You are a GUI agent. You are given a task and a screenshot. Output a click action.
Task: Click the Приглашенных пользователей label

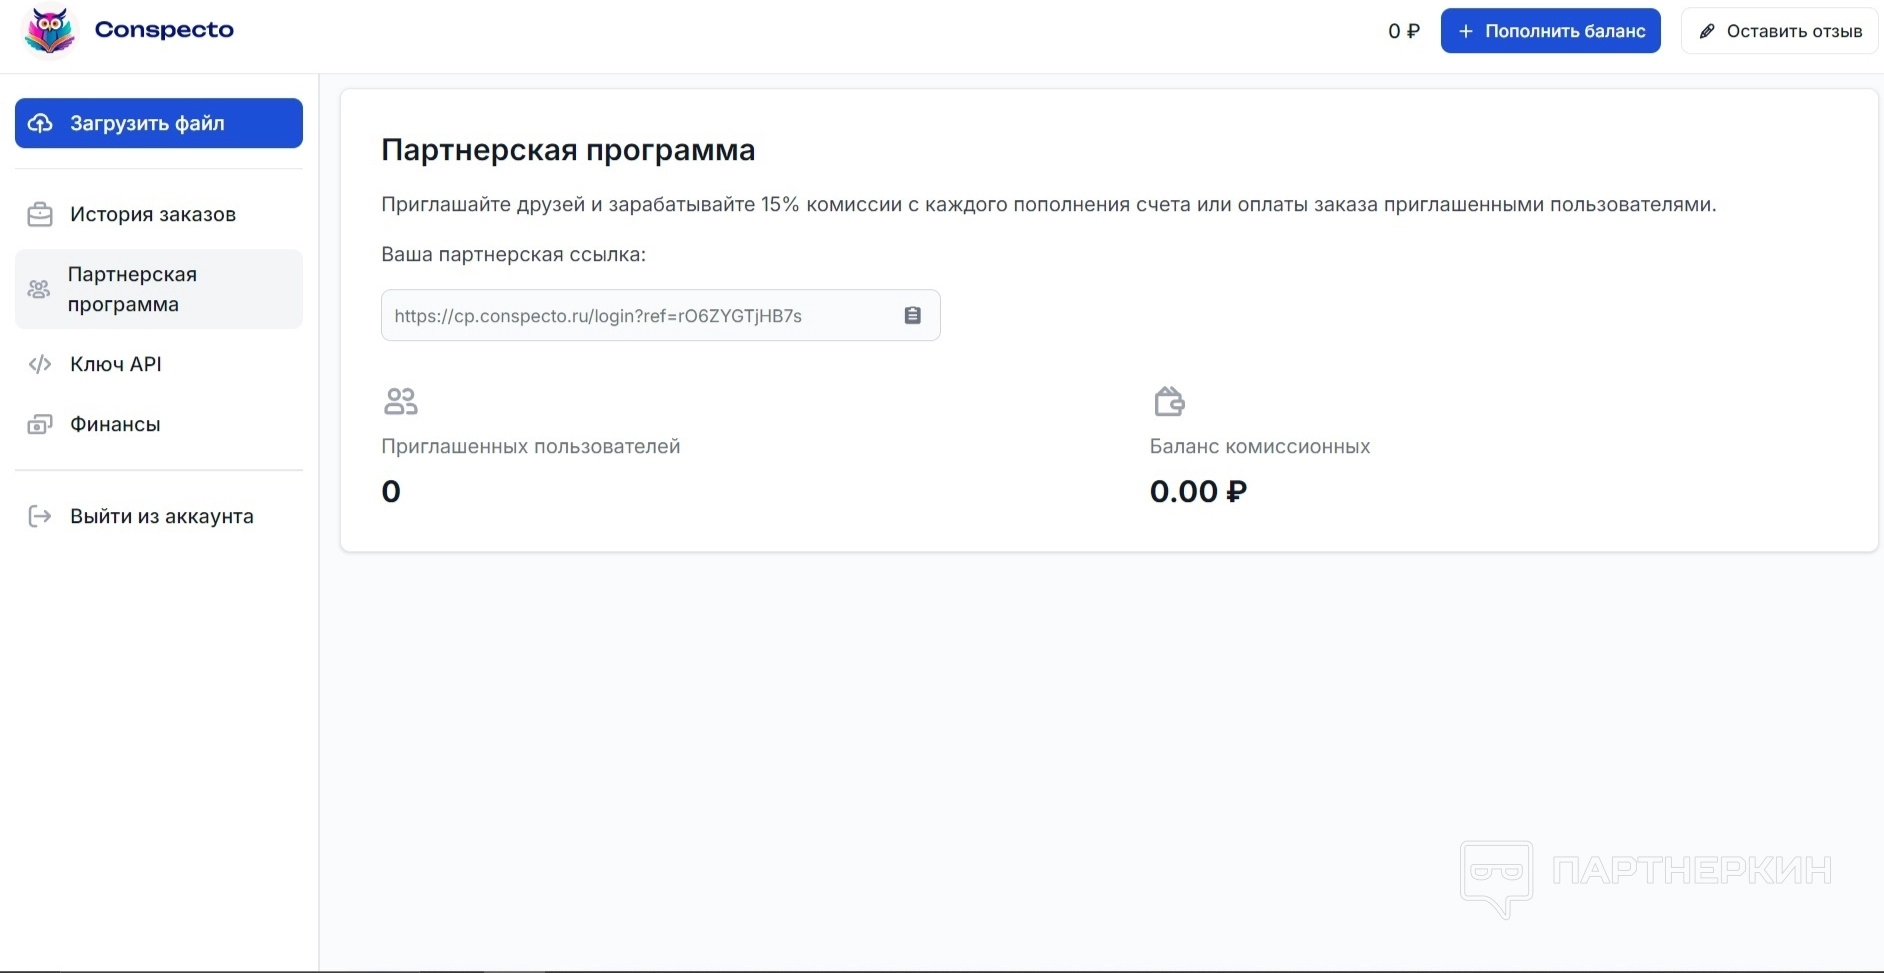point(530,446)
